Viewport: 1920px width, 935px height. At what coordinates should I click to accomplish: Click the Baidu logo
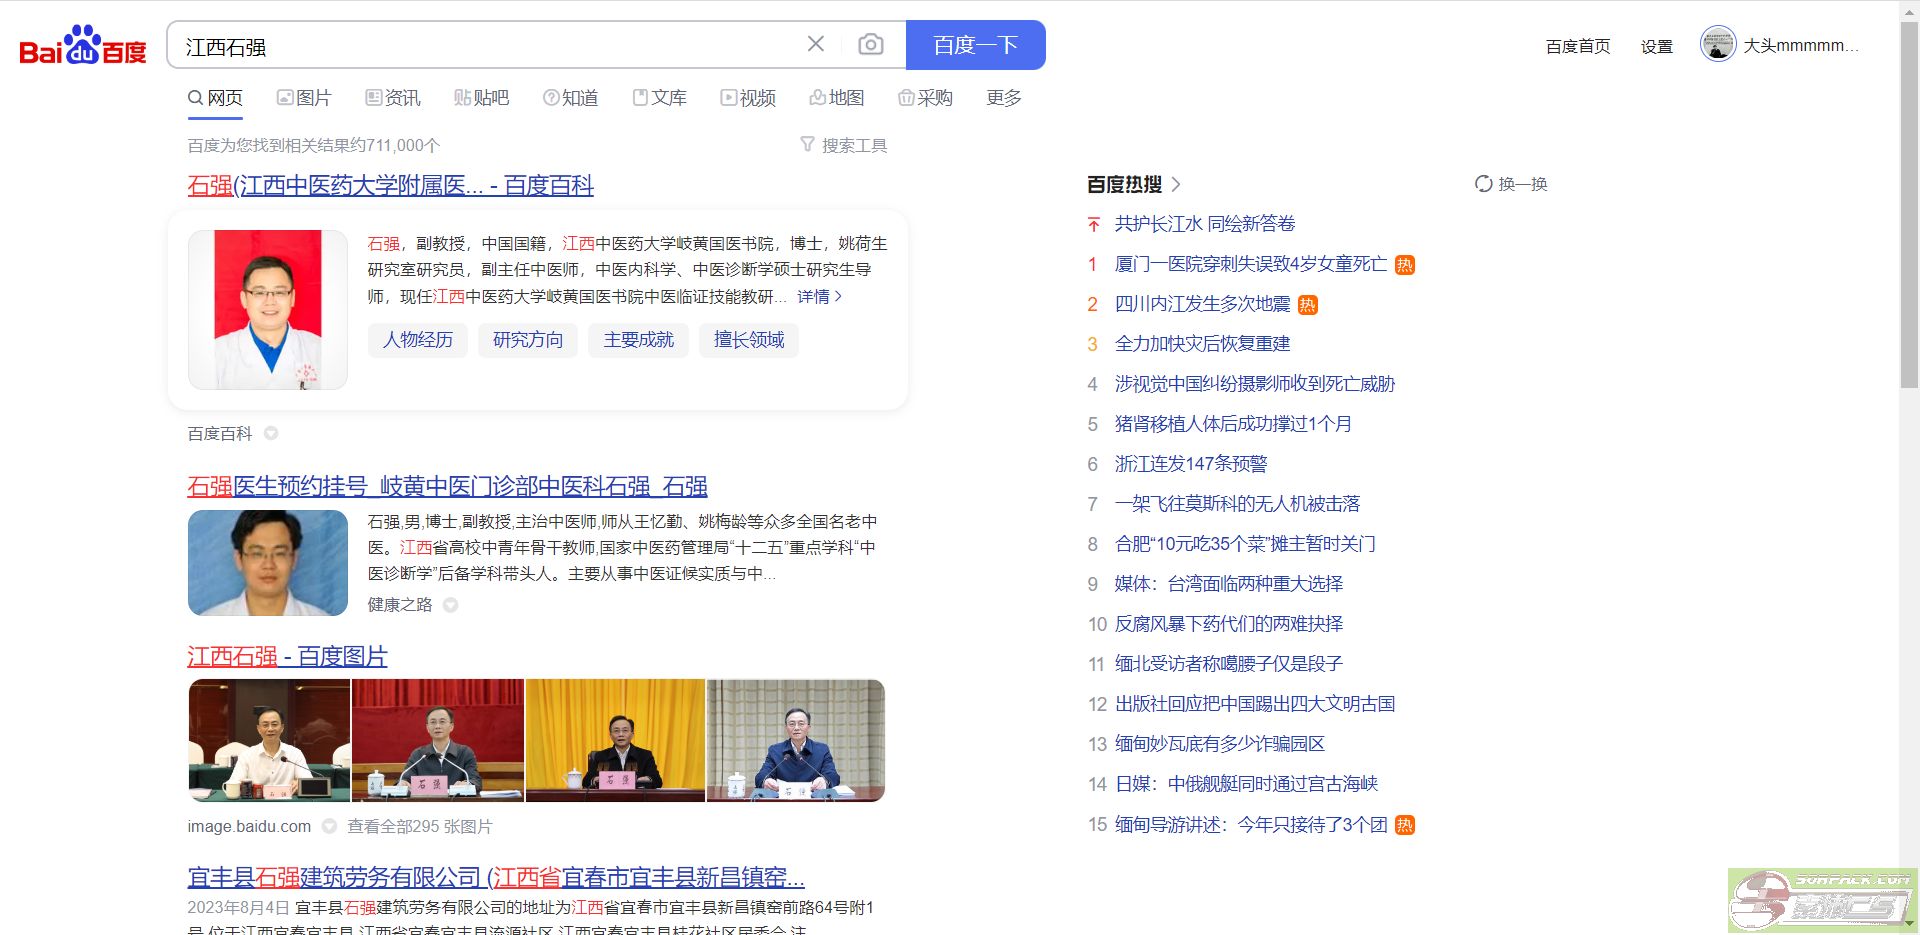pos(83,45)
